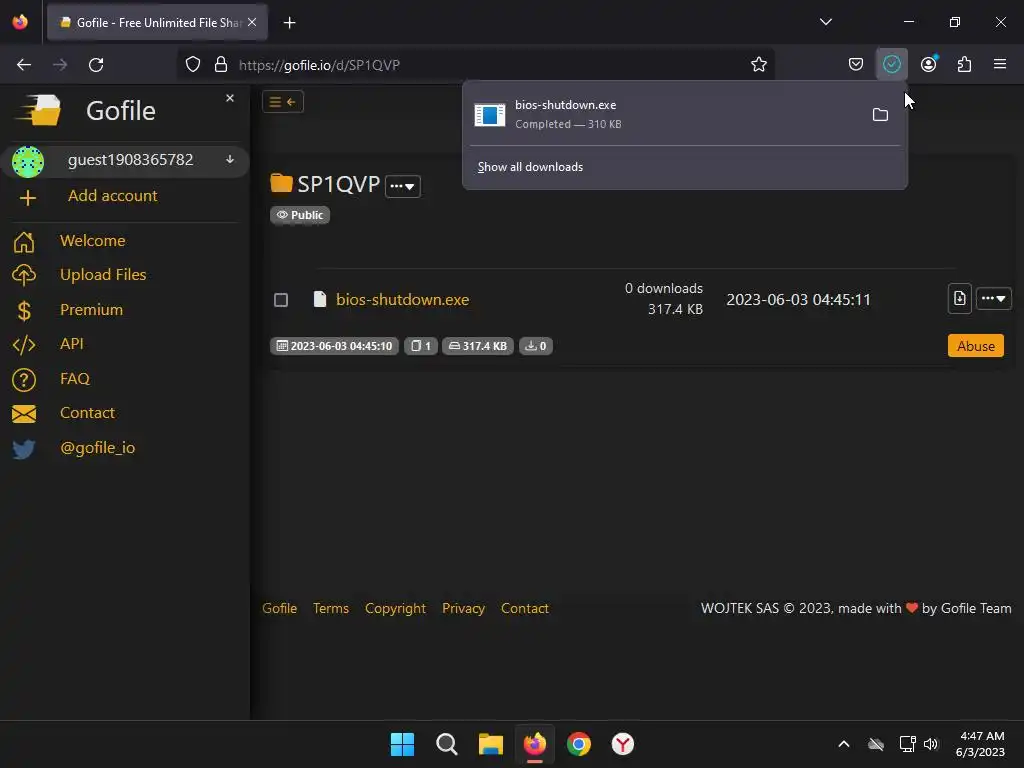Click the site padlock icon
The width and height of the screenshot is (1024, 768).
coord(221,65)
